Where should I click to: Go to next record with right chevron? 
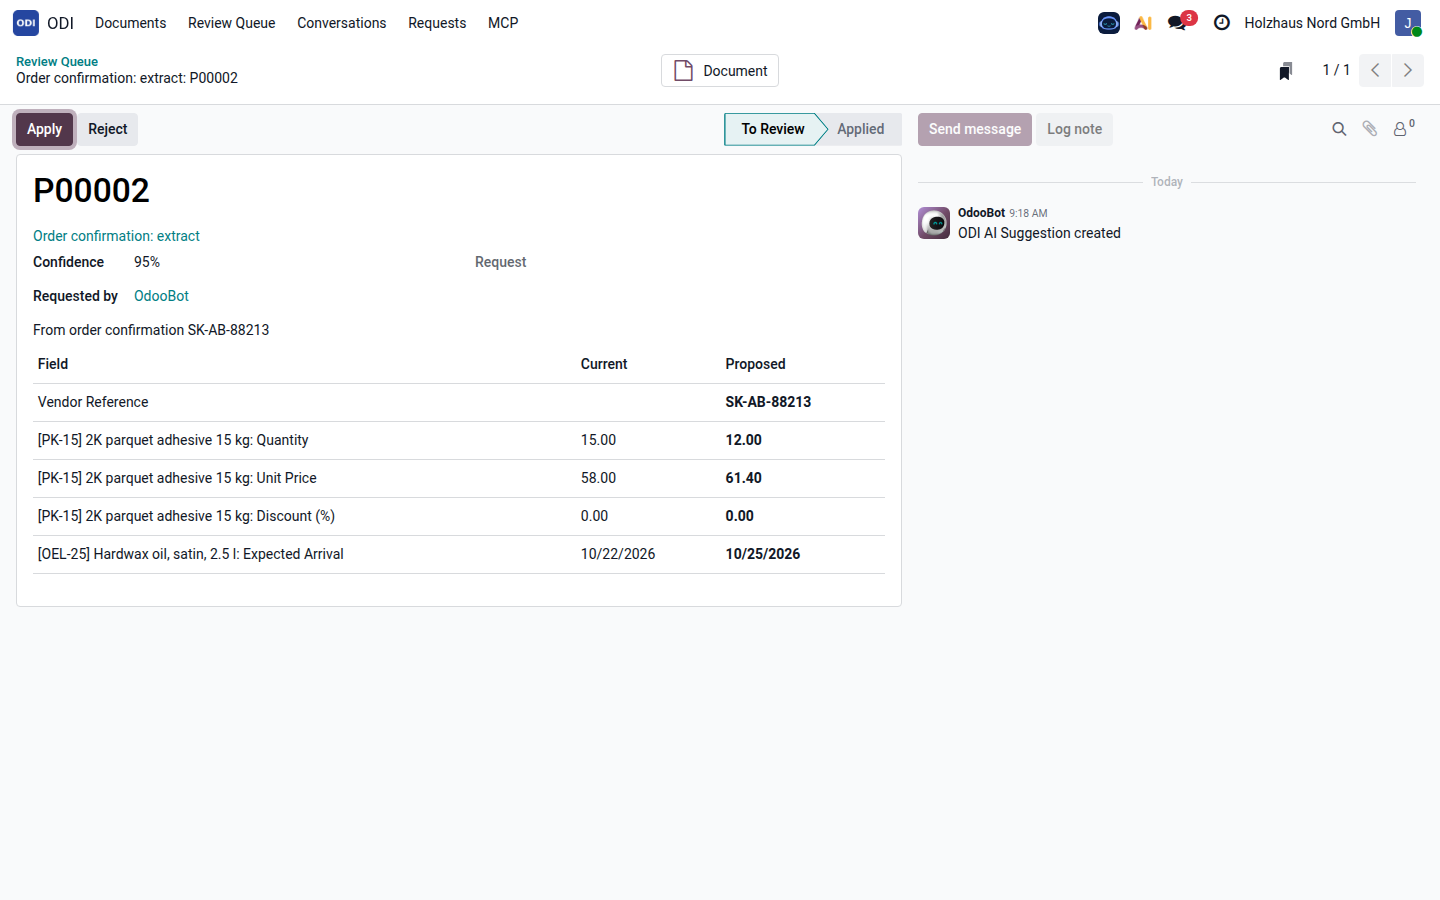coord(1408,70)
